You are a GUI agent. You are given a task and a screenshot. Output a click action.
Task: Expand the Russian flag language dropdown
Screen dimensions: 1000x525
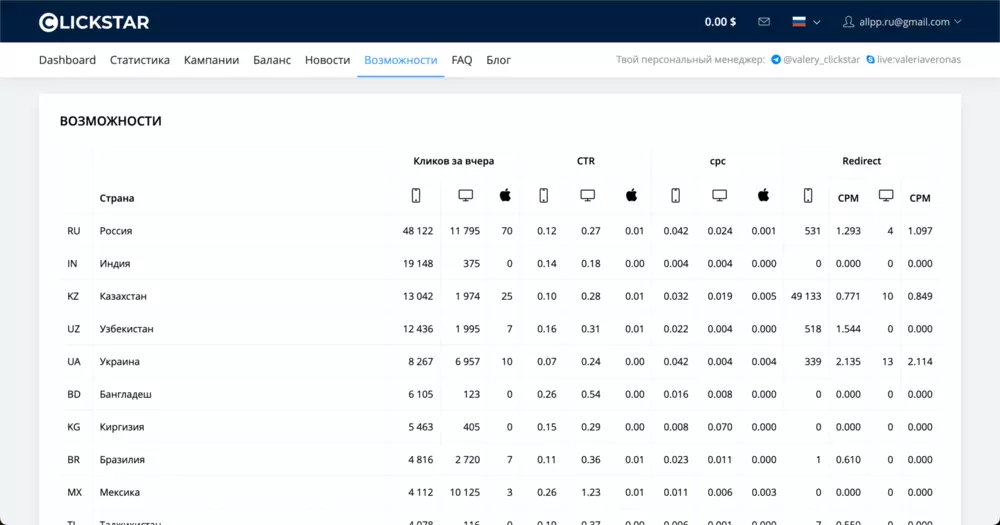(x=806, y=22)
